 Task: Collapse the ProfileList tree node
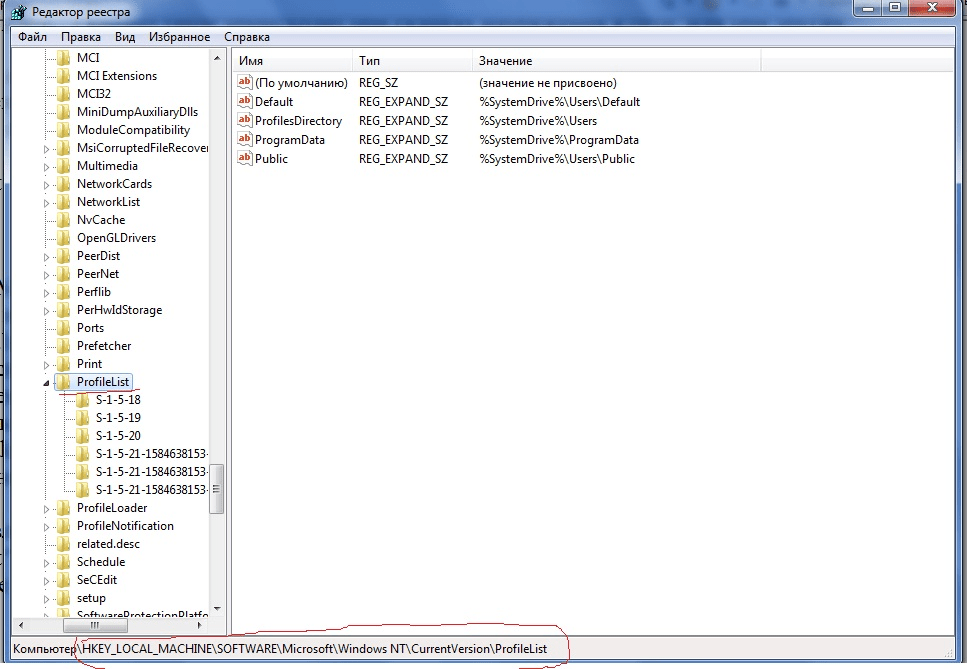[x=46, y=382]
